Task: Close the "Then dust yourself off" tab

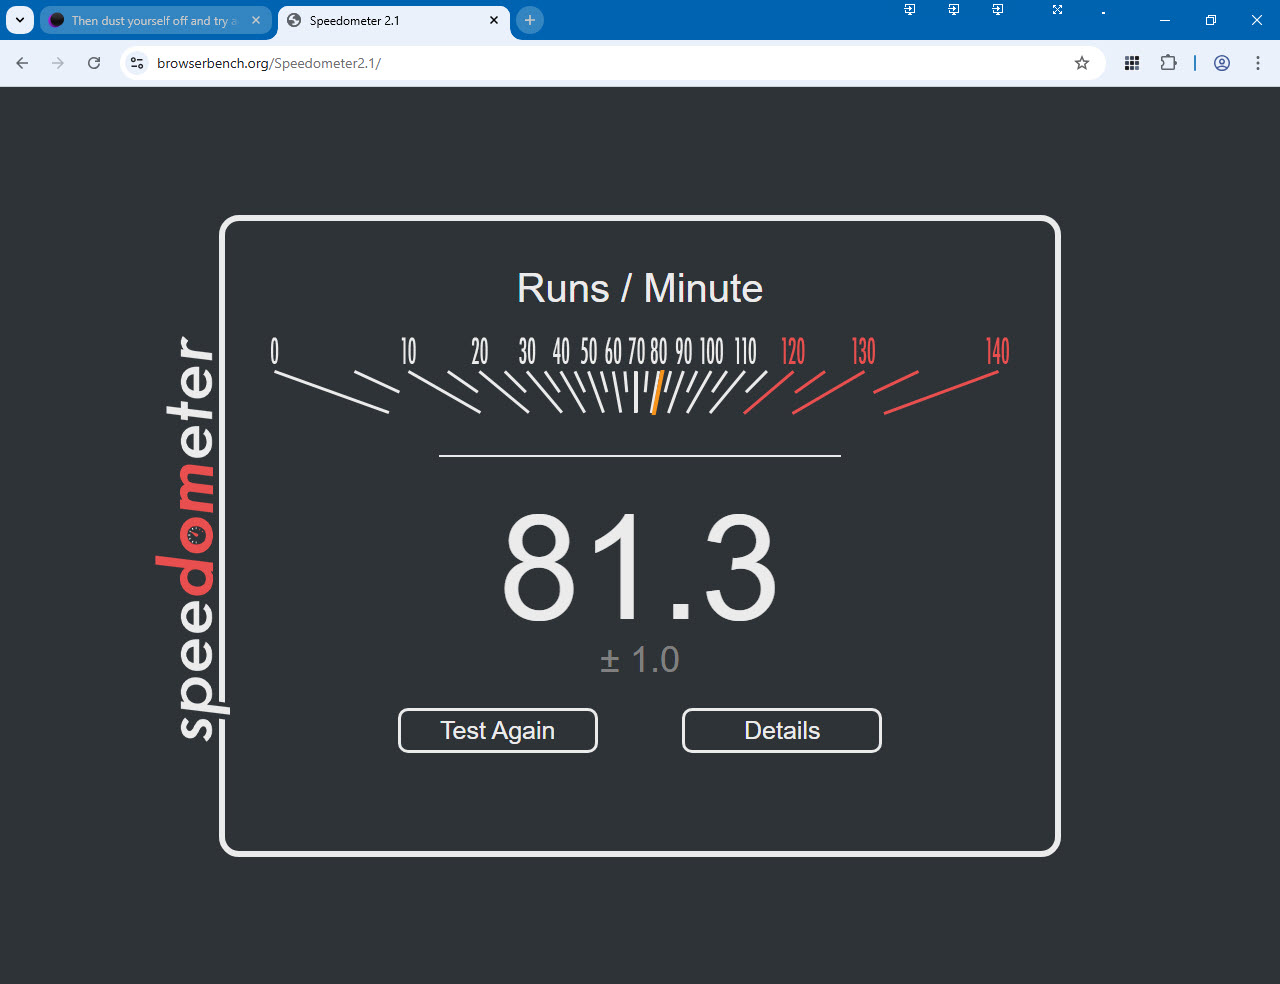Action: [256, 20]
